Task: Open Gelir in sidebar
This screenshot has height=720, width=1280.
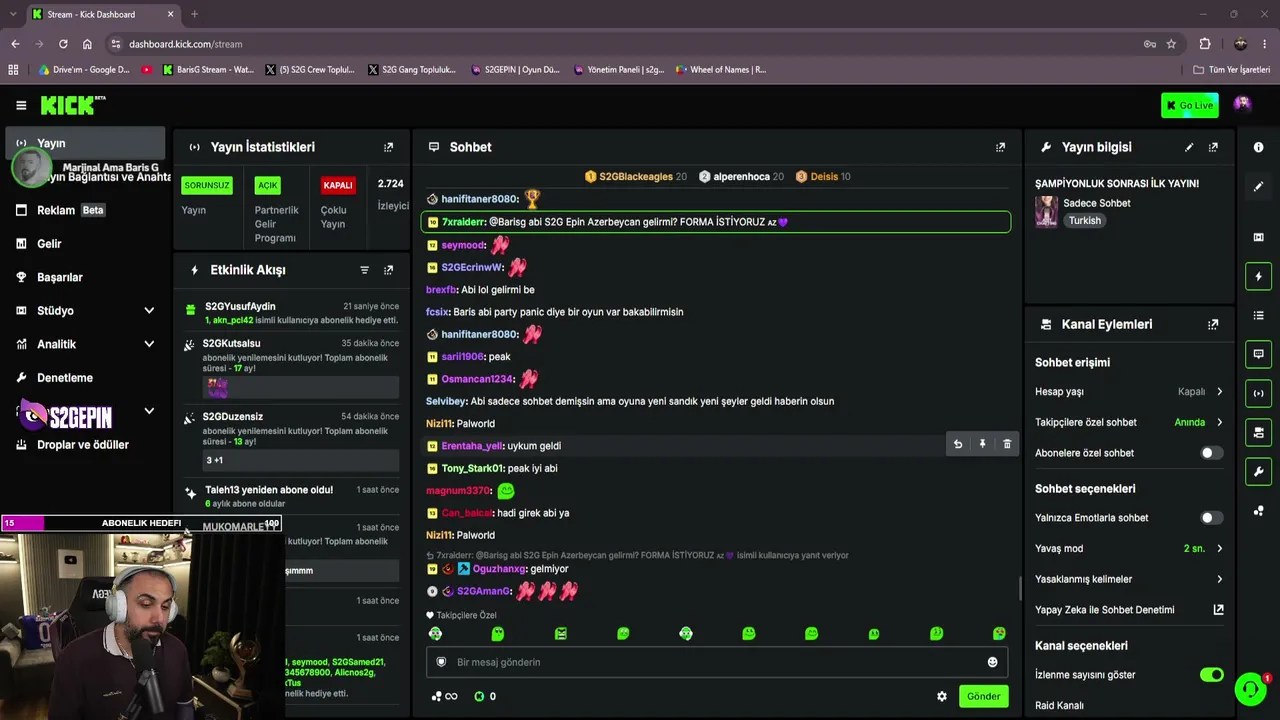Action: [x=84, y=244]
